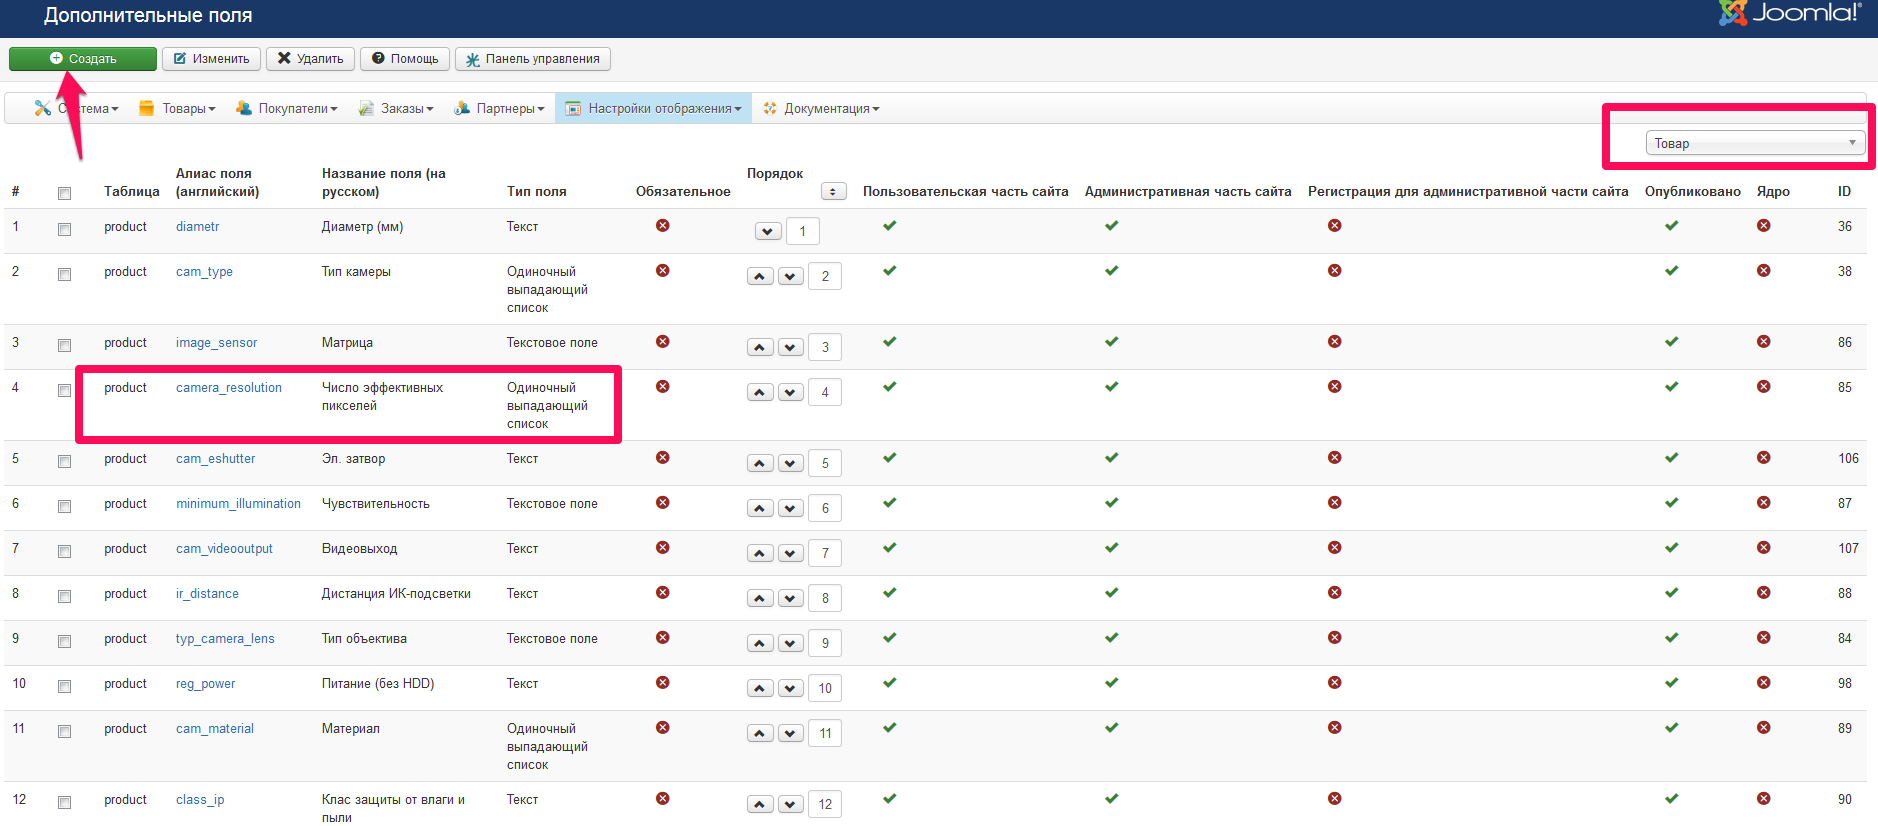The image size is (1878, 826).
Task: Click the Joomla logo
Action: pos(1789,13)
